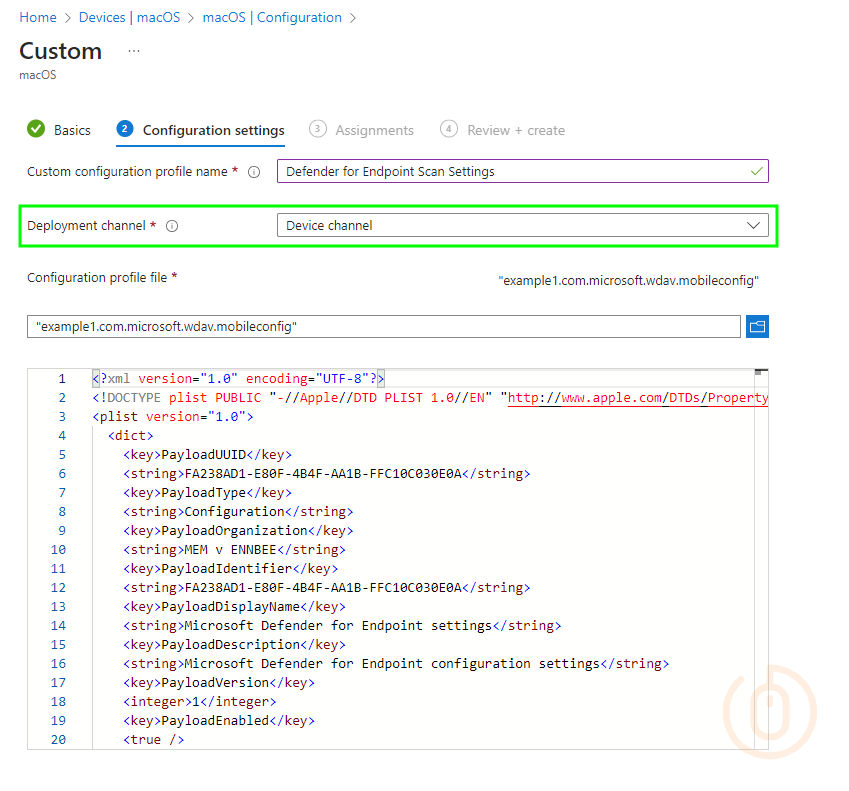Click the MEM v ENNBEE string value
The height and width of the screenshot is (791, 849).
pyautogui.click(x=231, y=550)
